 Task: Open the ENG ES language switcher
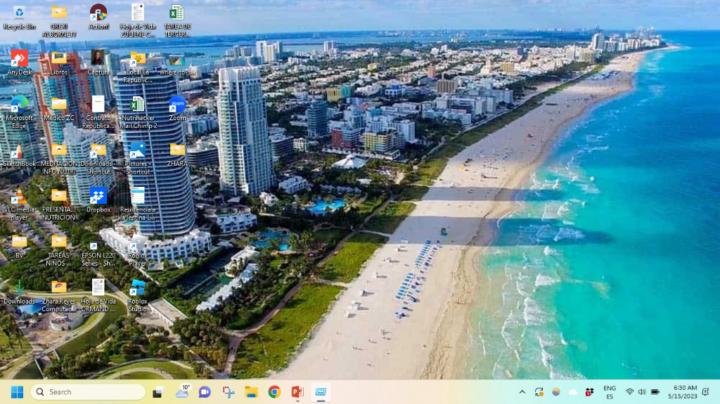click(x=609, y=392)
